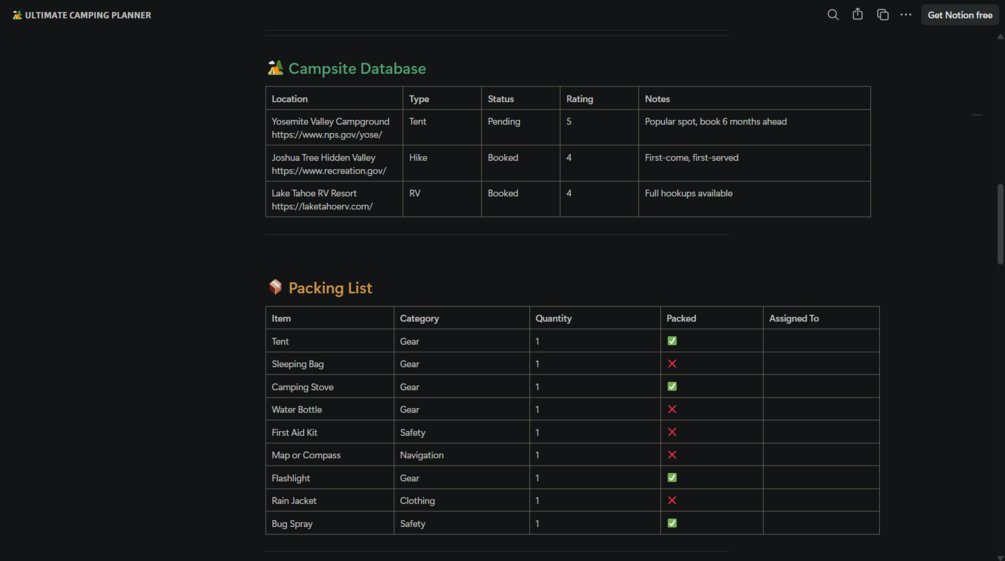
Task: Click the duplicate page icon
Action: pos(883,15)
